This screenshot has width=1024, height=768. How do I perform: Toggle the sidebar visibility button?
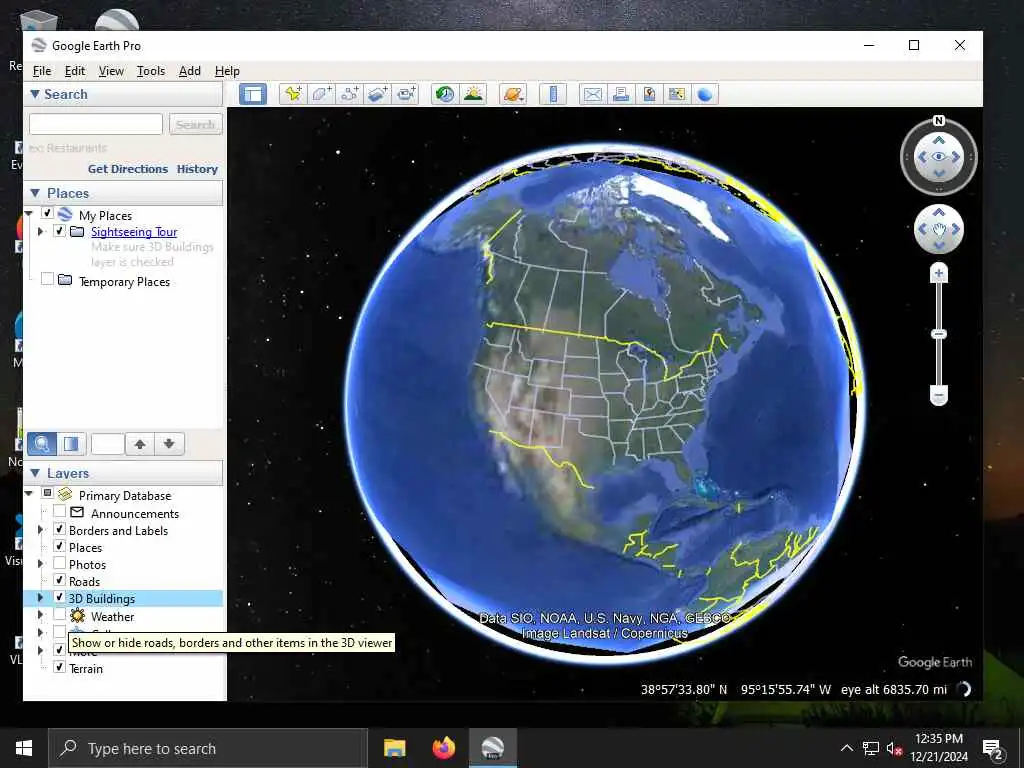[253, 94]
